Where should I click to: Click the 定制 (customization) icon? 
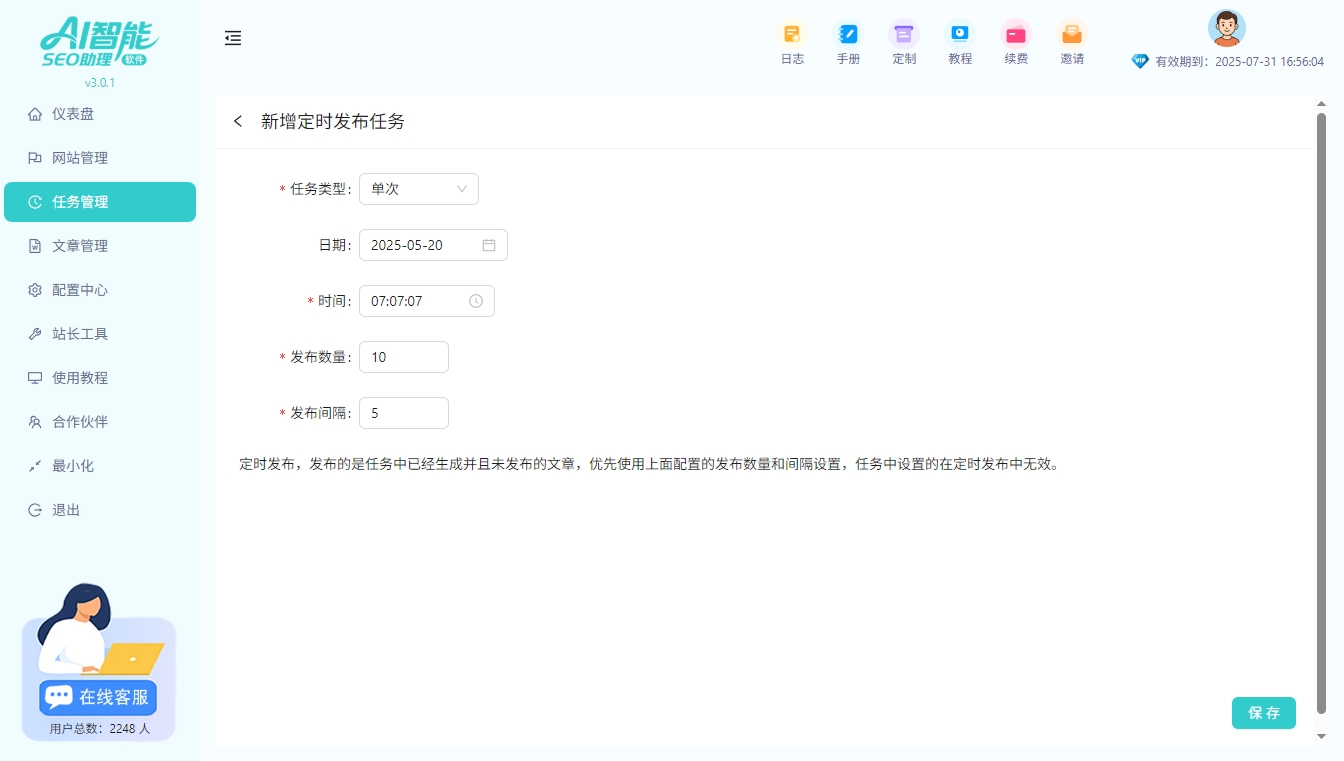click(904, 42)
